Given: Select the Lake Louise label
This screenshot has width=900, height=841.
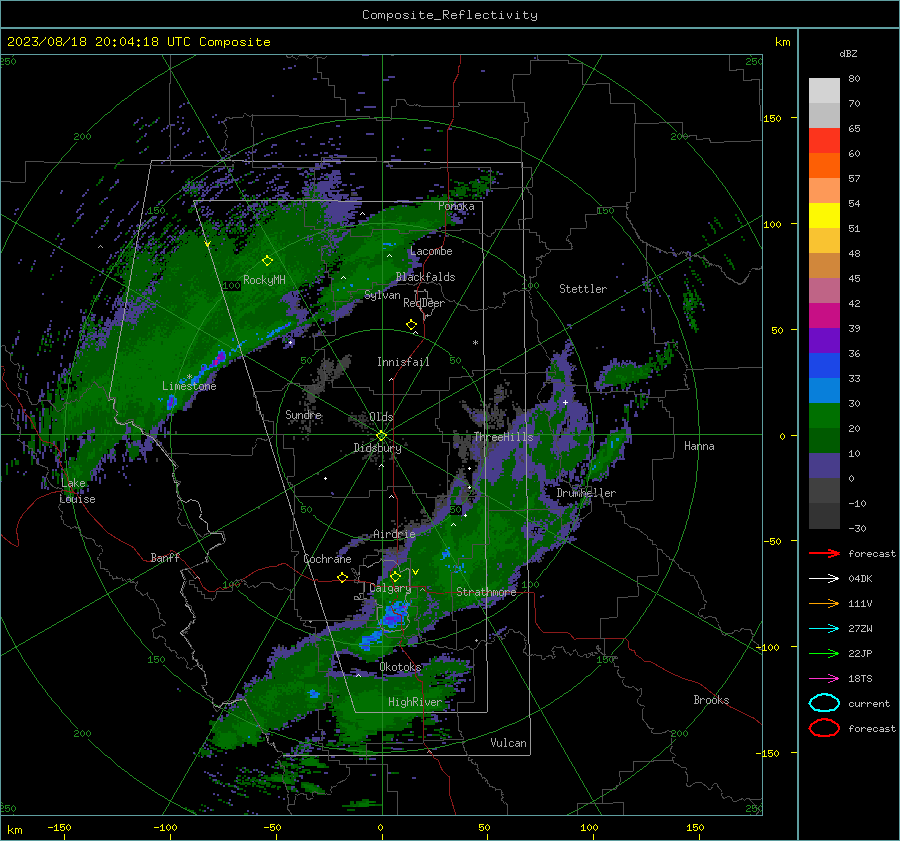Looking at the screenshot, I should click(77, 491).
